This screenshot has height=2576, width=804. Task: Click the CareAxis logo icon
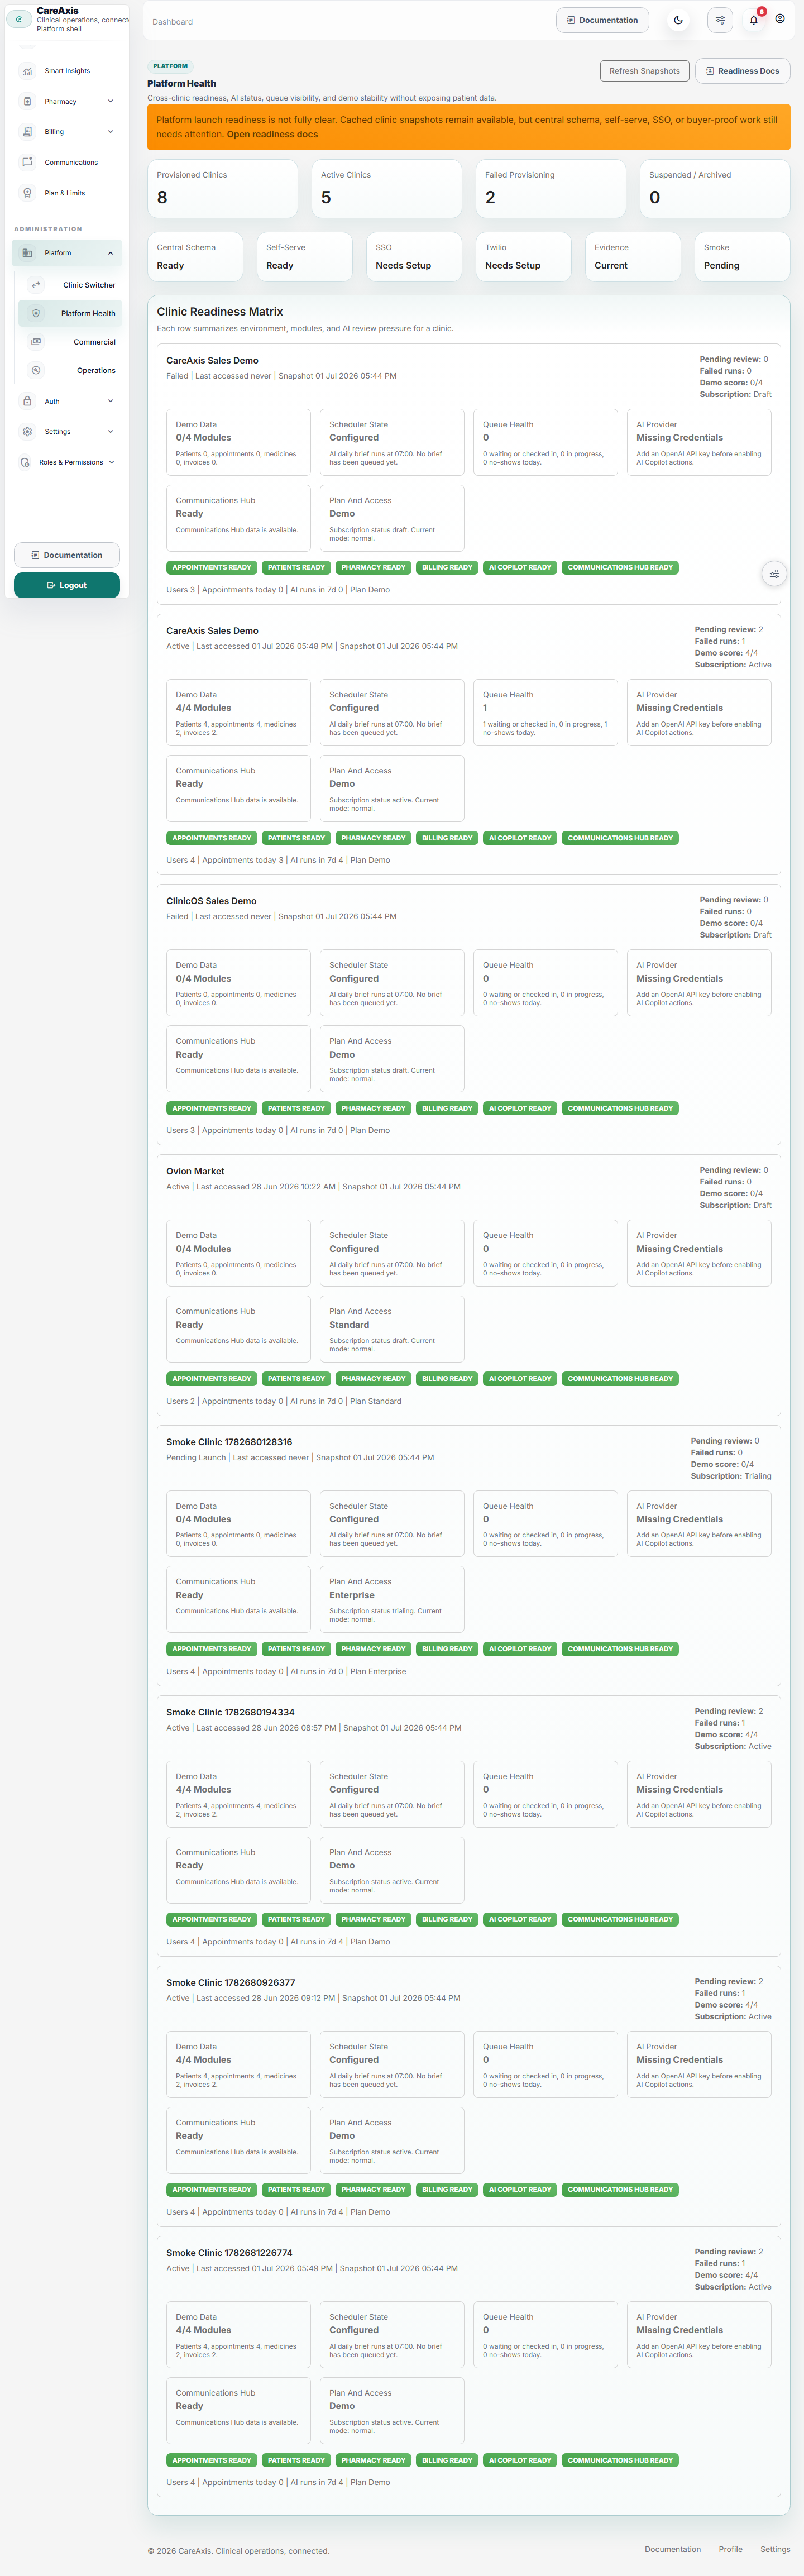pos(19,19)
